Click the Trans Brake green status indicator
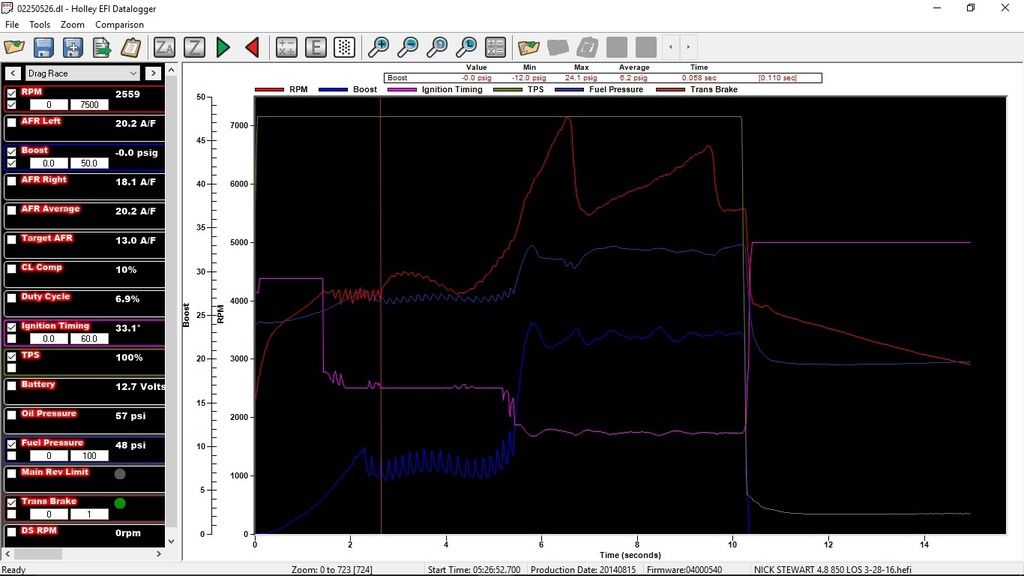The height and width of the screenshot is (576, 1024). coord(120,503)
